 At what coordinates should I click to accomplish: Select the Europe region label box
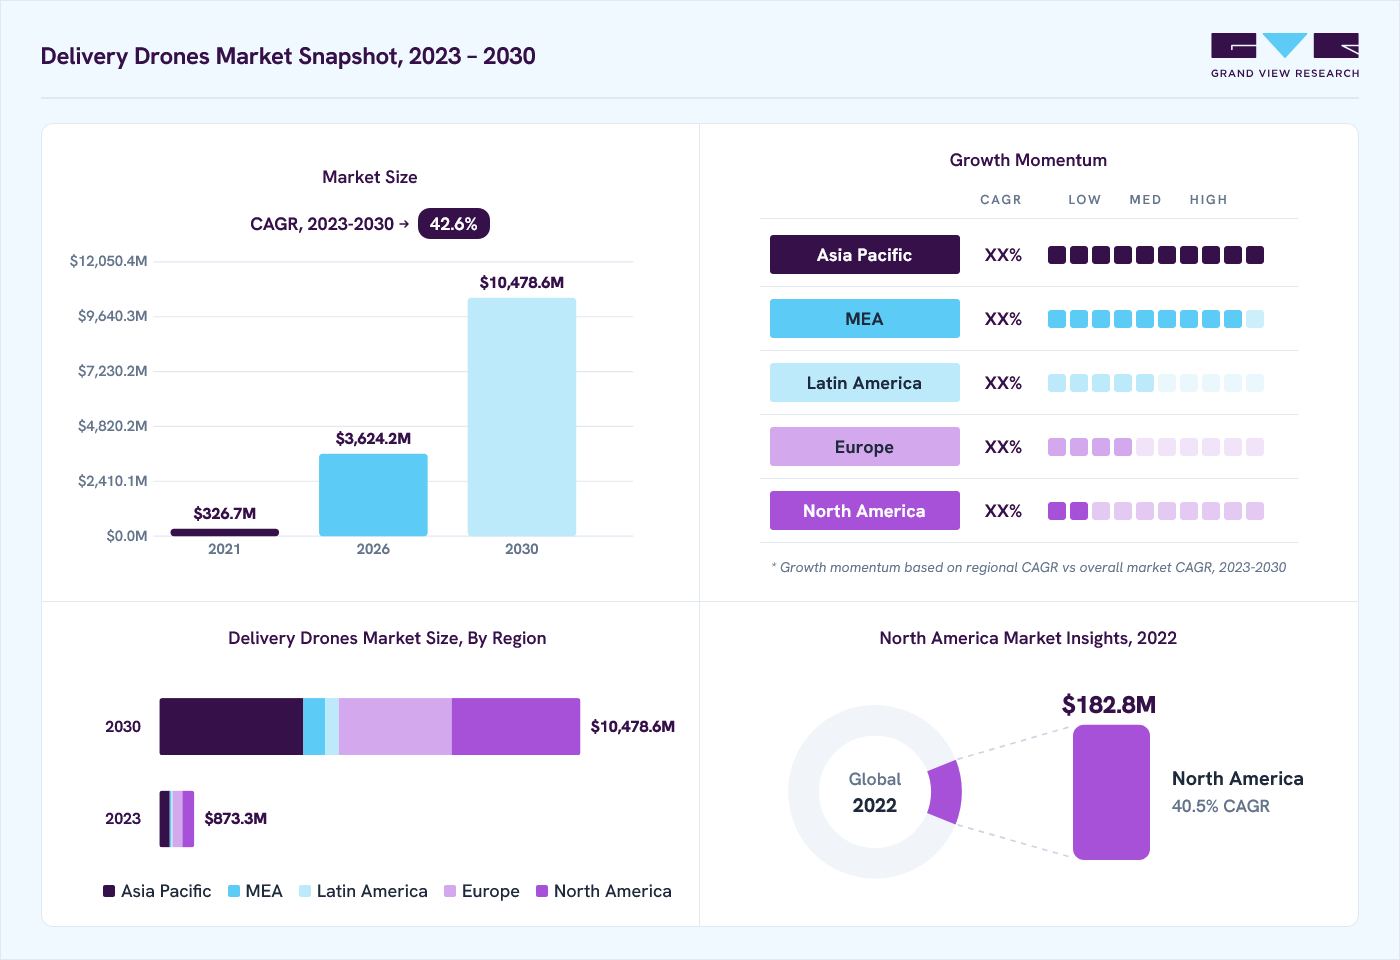(865, 447)
